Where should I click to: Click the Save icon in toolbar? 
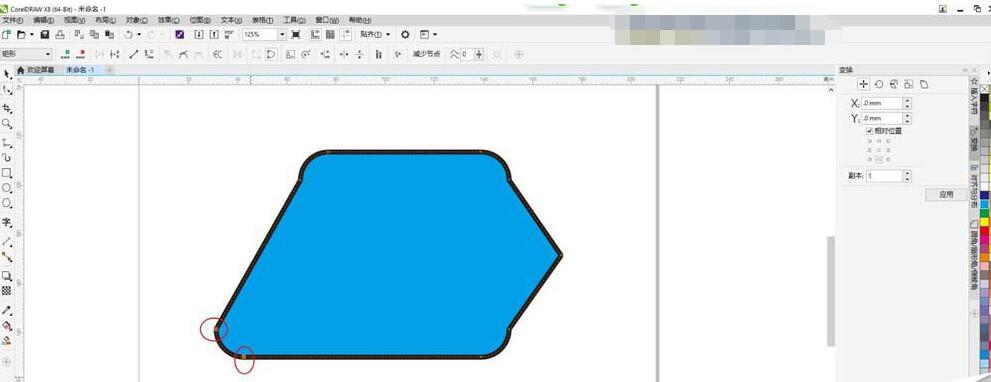(45, 34)
